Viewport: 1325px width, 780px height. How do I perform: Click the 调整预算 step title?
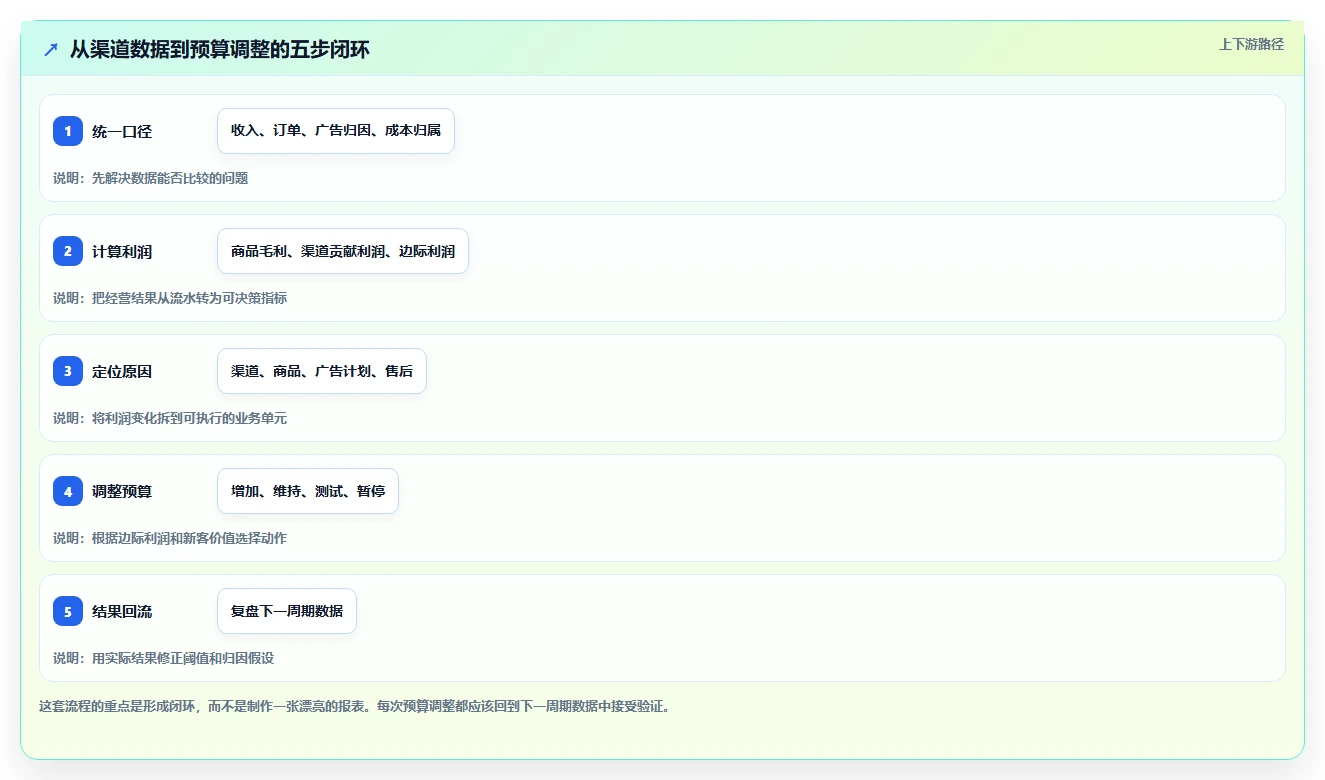click(122, 491)
